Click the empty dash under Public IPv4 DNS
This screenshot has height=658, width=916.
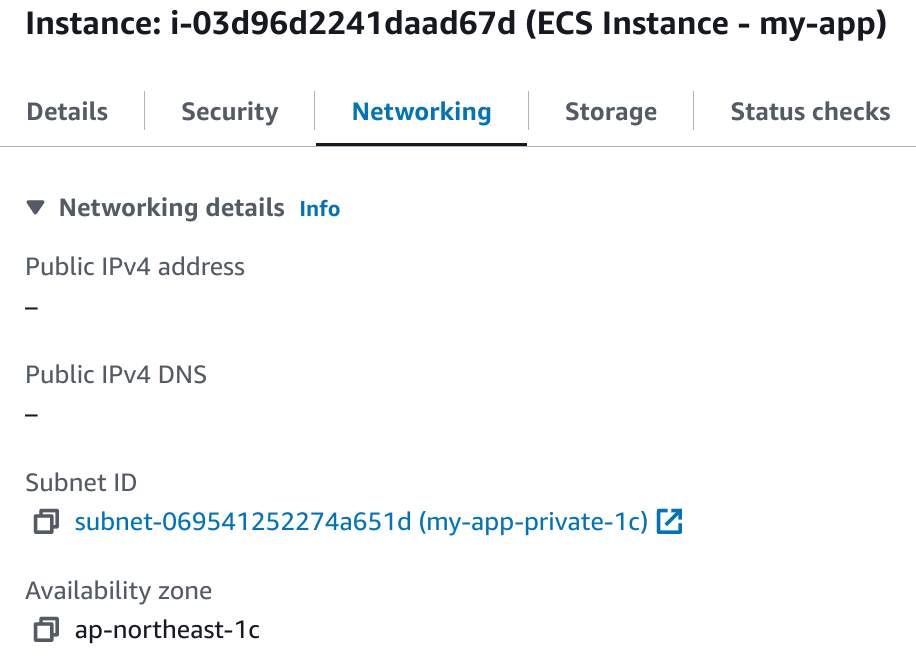pyautogui.click(x=32, y=414)
